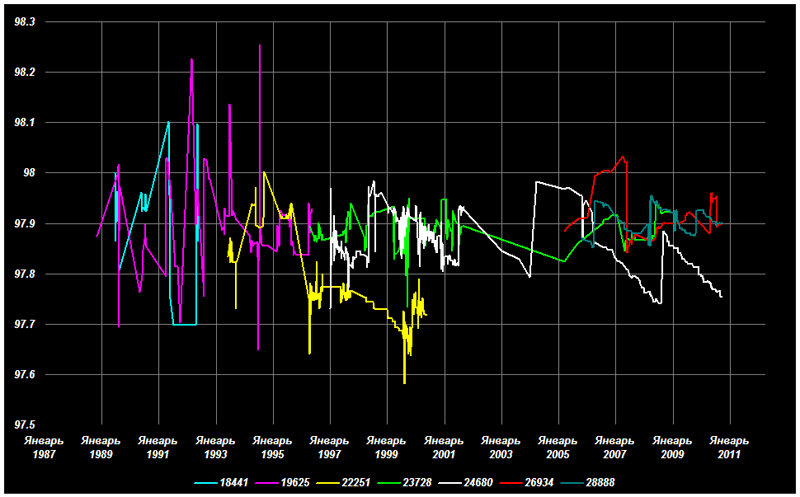Select the Январь 2007 X-axis label
Screen dimensions: 800x497
615,446
